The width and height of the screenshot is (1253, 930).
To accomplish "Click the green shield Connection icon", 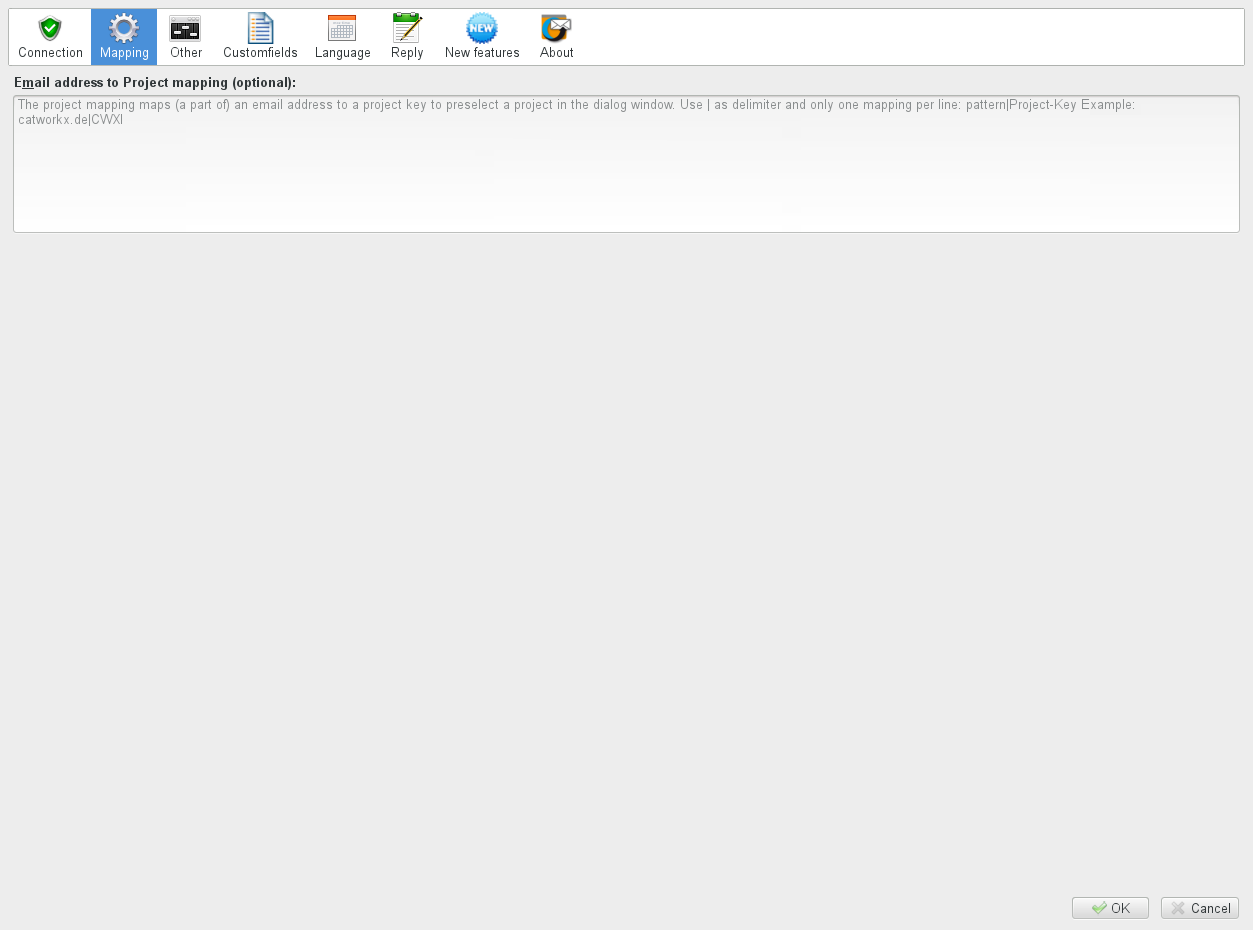I will coord(50,28).
